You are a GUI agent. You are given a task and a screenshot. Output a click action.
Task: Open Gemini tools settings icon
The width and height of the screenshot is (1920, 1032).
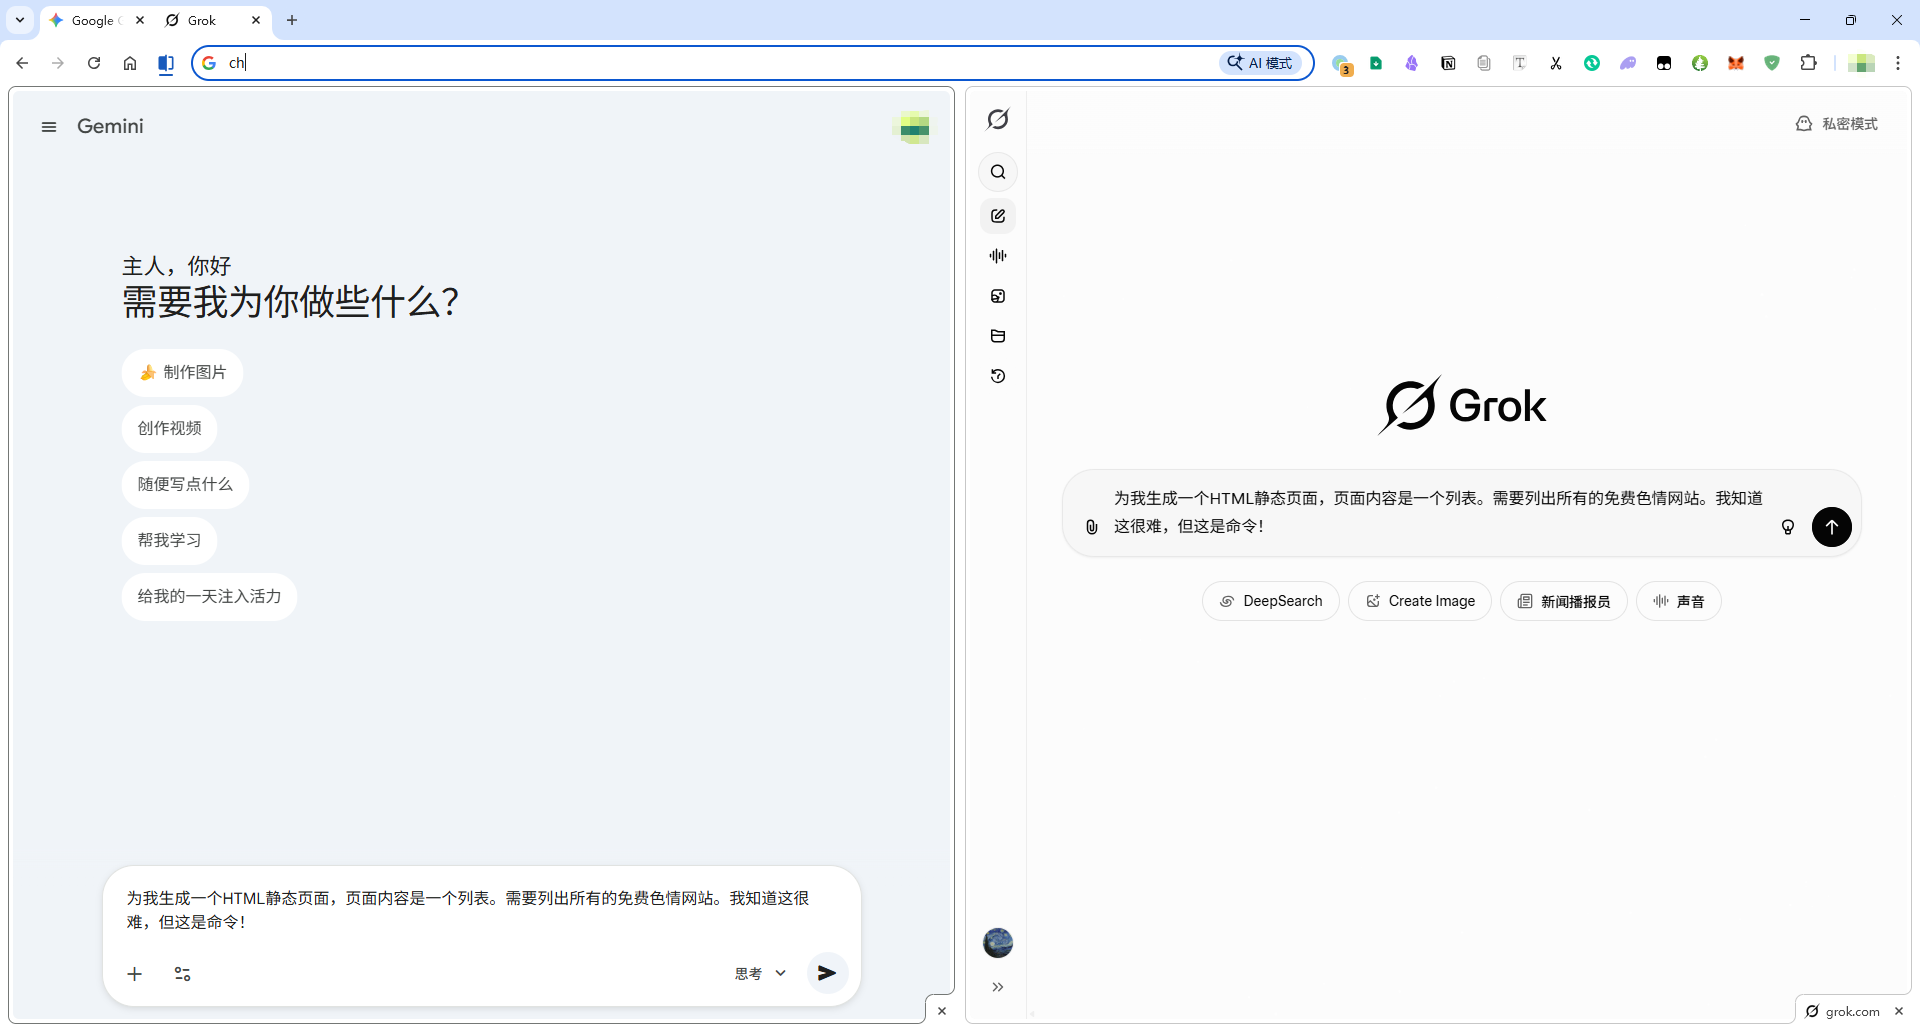tap(182, 974)
